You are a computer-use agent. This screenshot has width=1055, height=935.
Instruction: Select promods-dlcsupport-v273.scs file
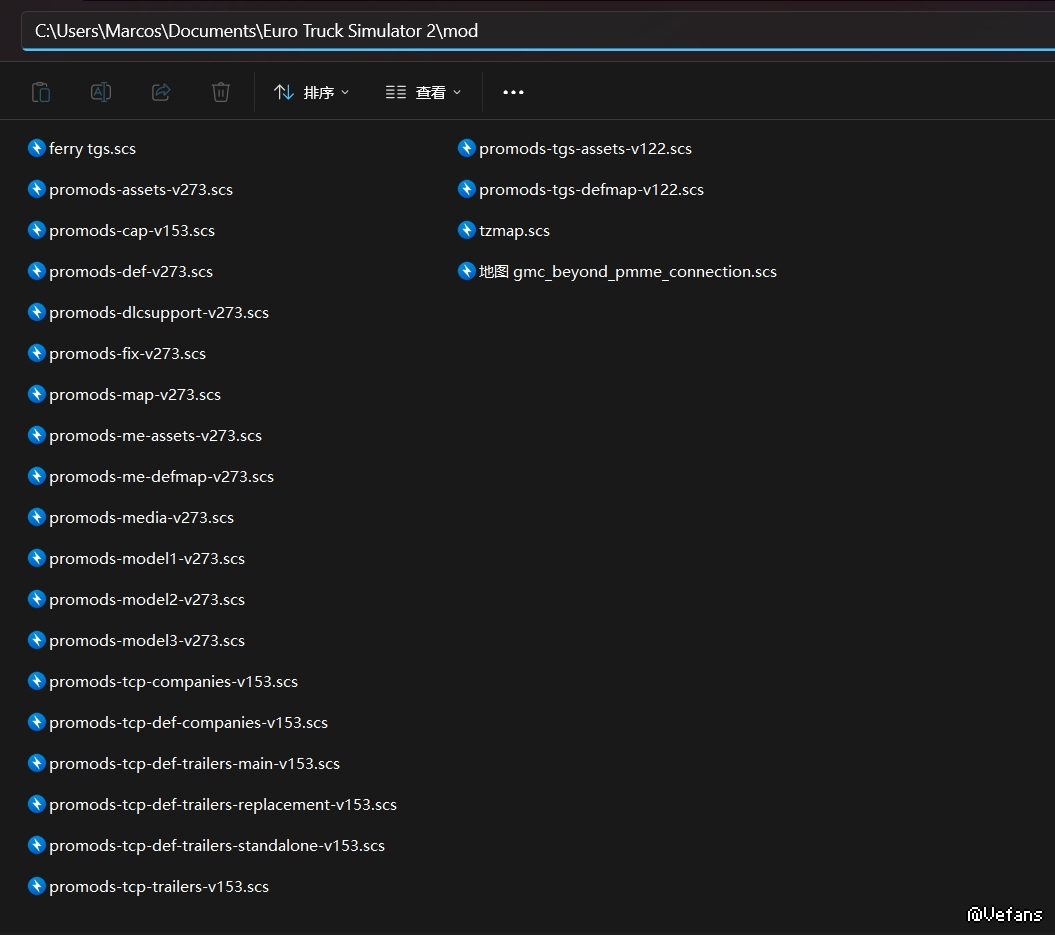coord(158,312)
